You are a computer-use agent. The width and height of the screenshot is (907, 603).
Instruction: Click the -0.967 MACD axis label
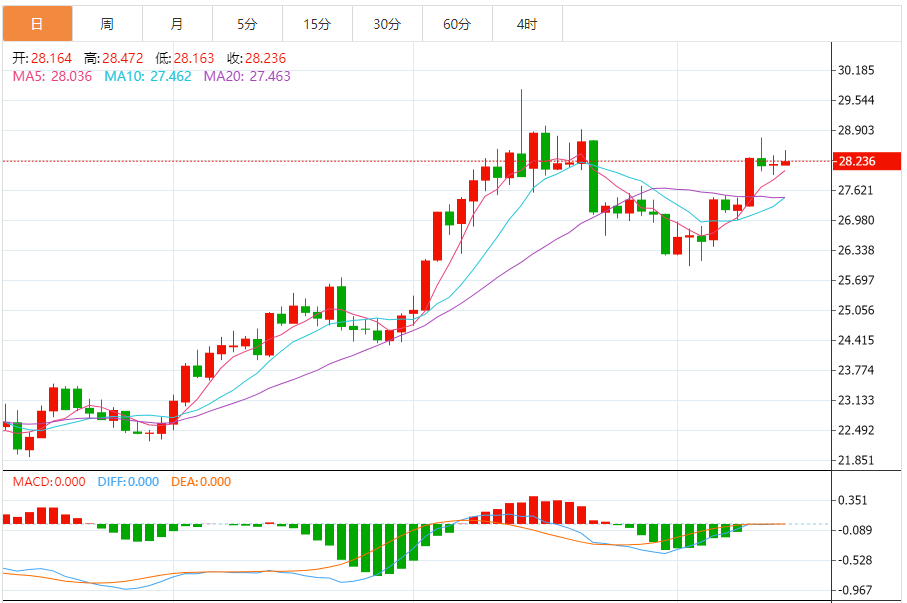[854, 590]
